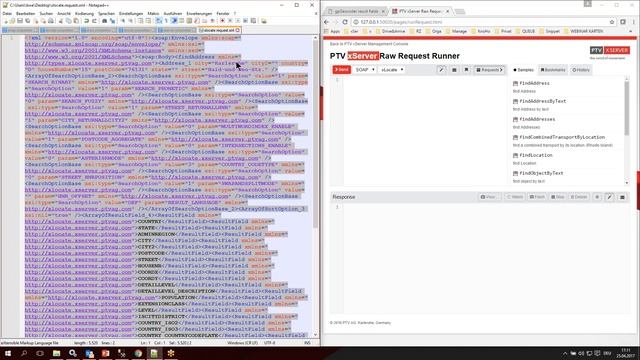Click the bookmark star in address bar

point(611,22)
